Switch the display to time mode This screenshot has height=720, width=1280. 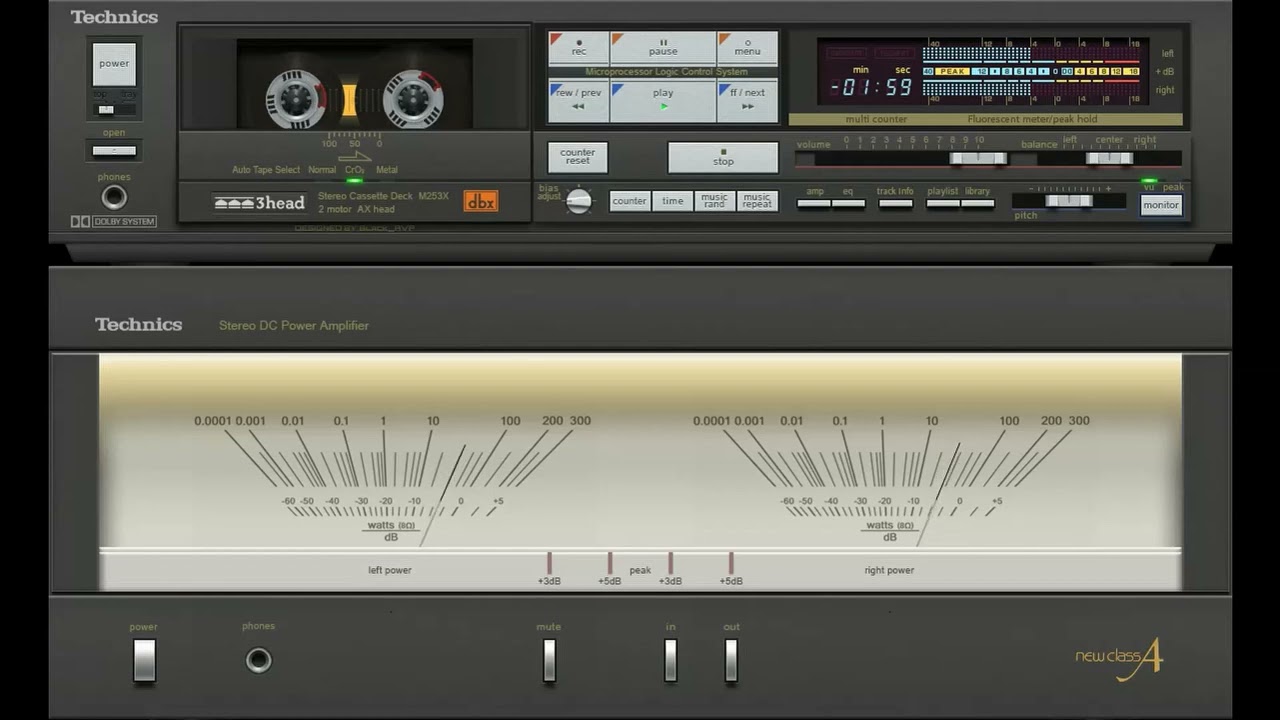[x=672, y=201]
